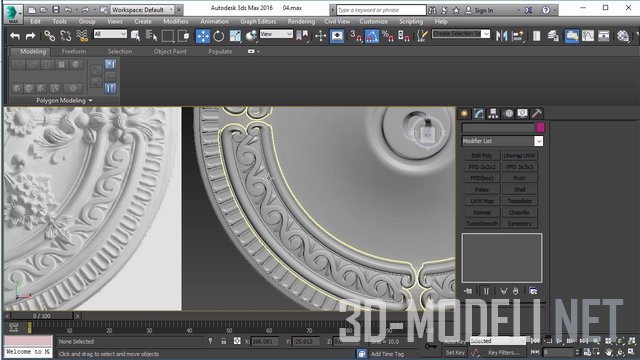This screenshot has width=640, height=360.
Task: Open the Graph Editors menu
Action: (258, 22)
